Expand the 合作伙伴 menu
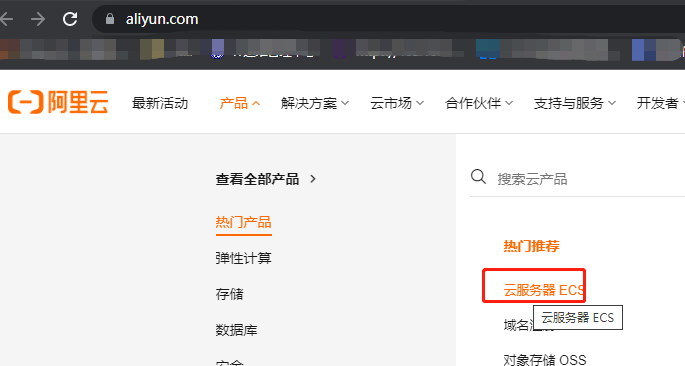Viewport: 685px width, 366px height. pos(478,103)
